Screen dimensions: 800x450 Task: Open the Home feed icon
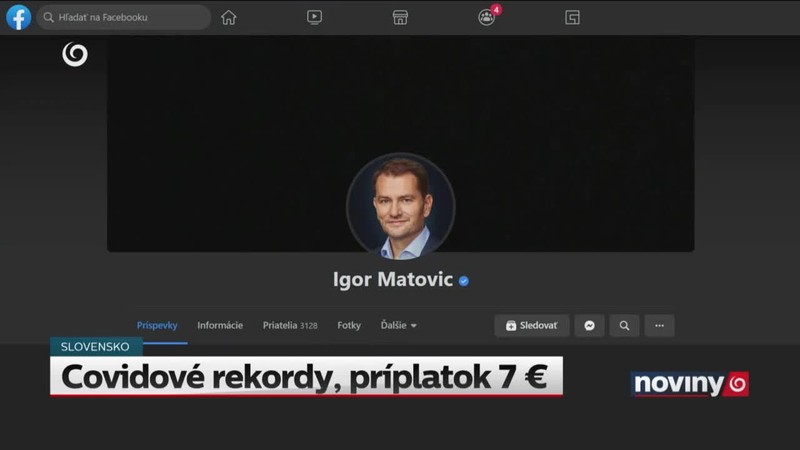tap(229, 17)
